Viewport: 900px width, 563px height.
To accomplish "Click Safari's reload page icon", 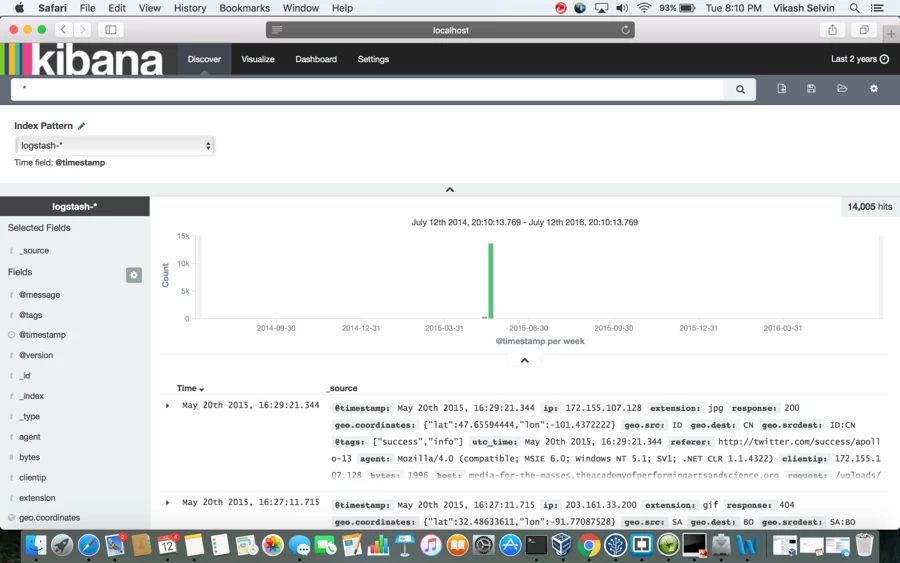I will coord(625,30).
